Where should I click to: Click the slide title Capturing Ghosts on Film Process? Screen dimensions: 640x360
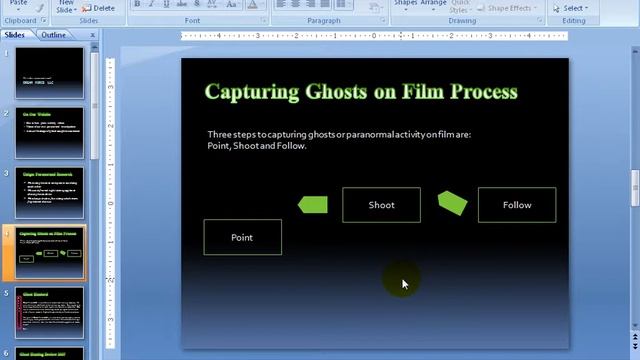click(x=361, y=91)
